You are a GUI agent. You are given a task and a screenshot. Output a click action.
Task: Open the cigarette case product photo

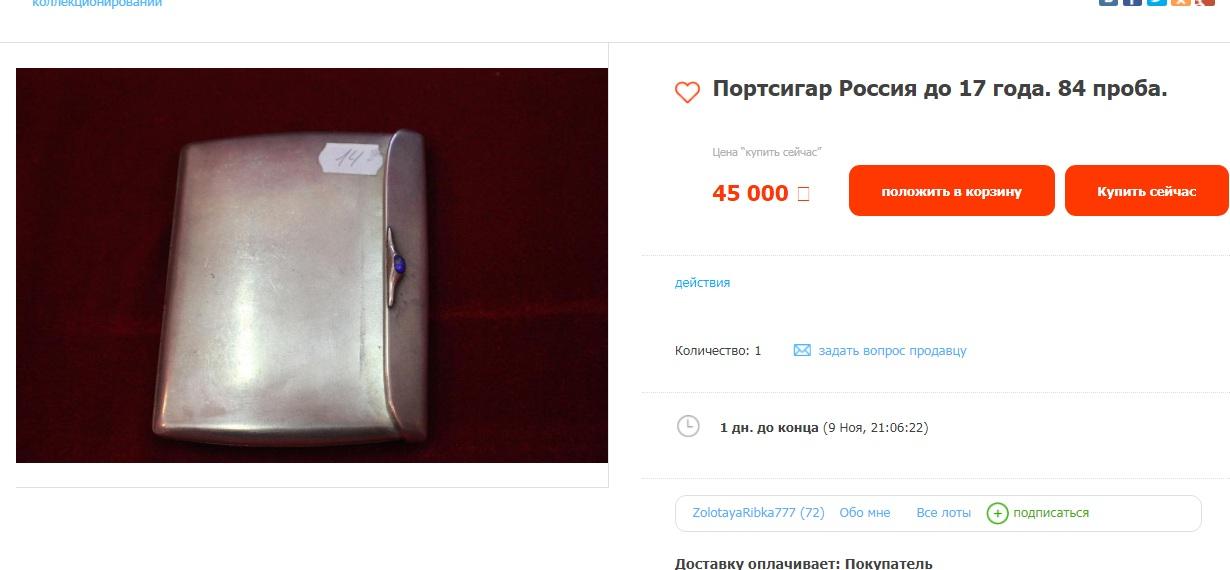(312, 265)
